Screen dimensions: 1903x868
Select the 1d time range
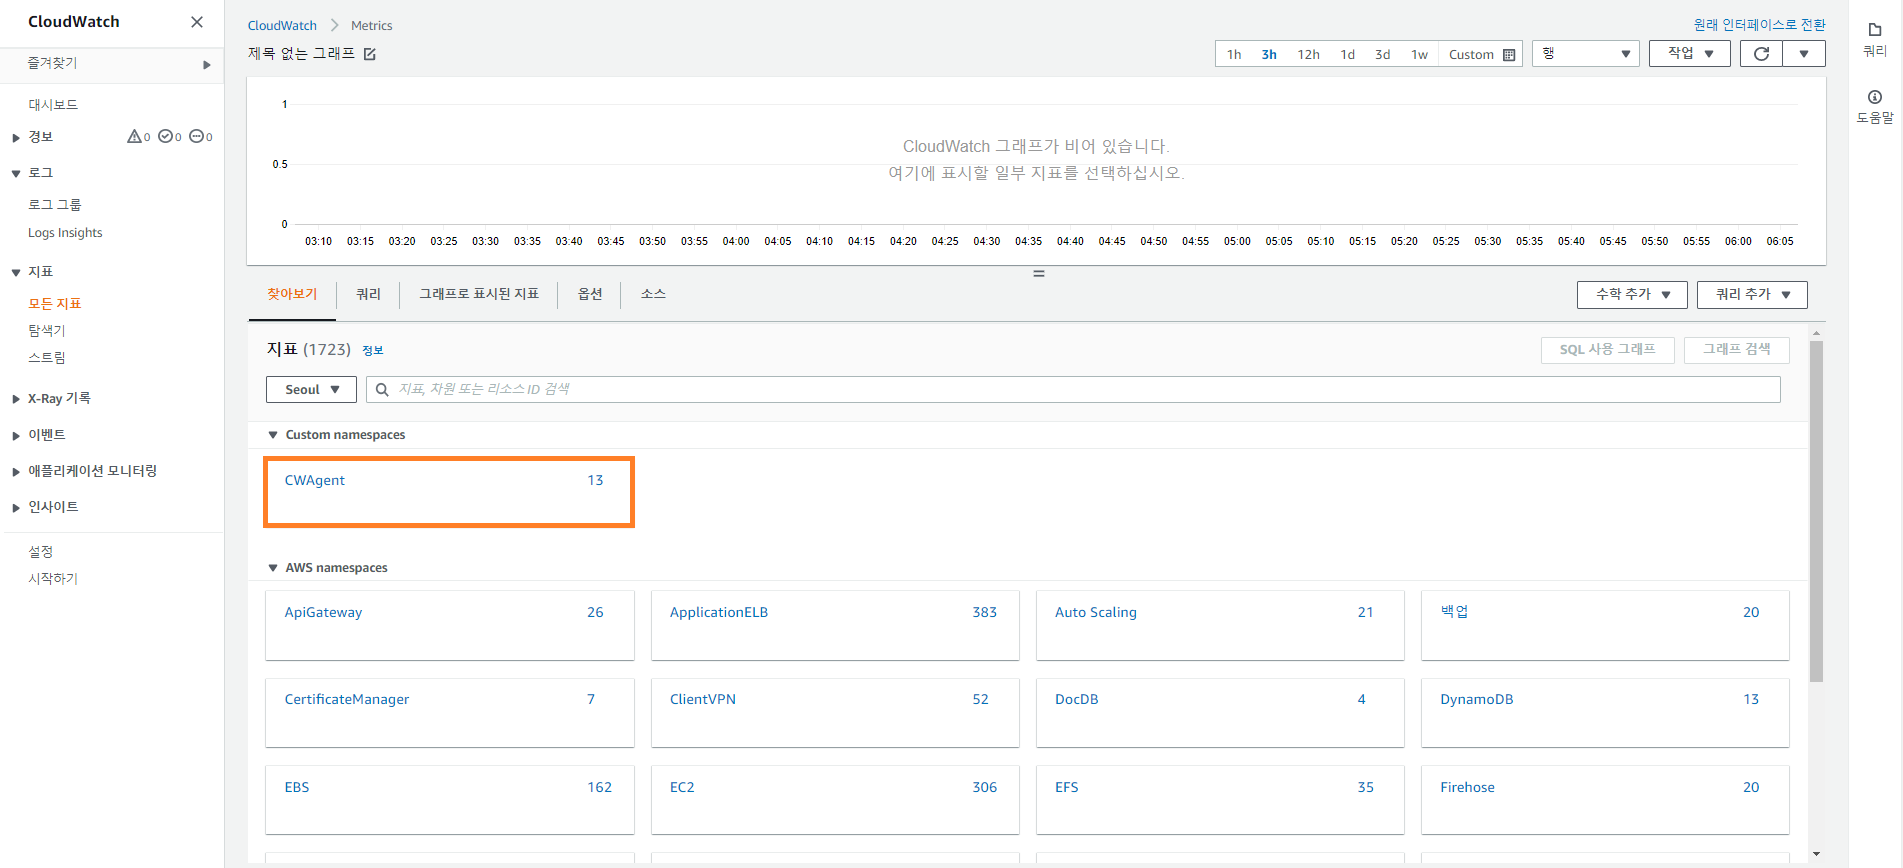pos(1348,54)
